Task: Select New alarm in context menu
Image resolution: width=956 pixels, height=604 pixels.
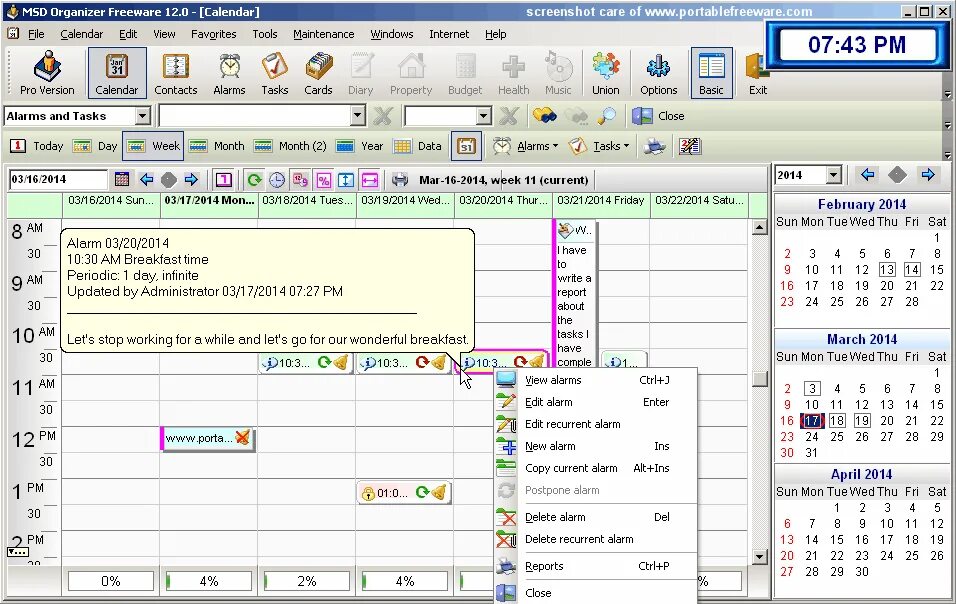Action: tap(550, 446)
